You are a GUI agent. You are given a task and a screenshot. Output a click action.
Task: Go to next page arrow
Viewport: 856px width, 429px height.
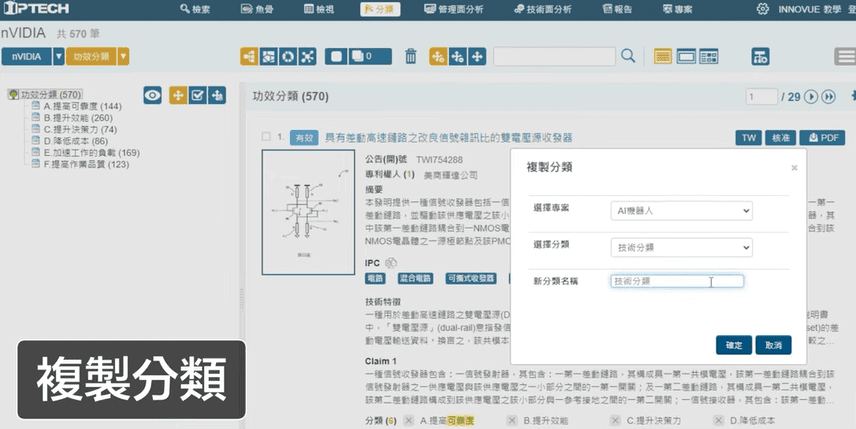click(812, 96)
